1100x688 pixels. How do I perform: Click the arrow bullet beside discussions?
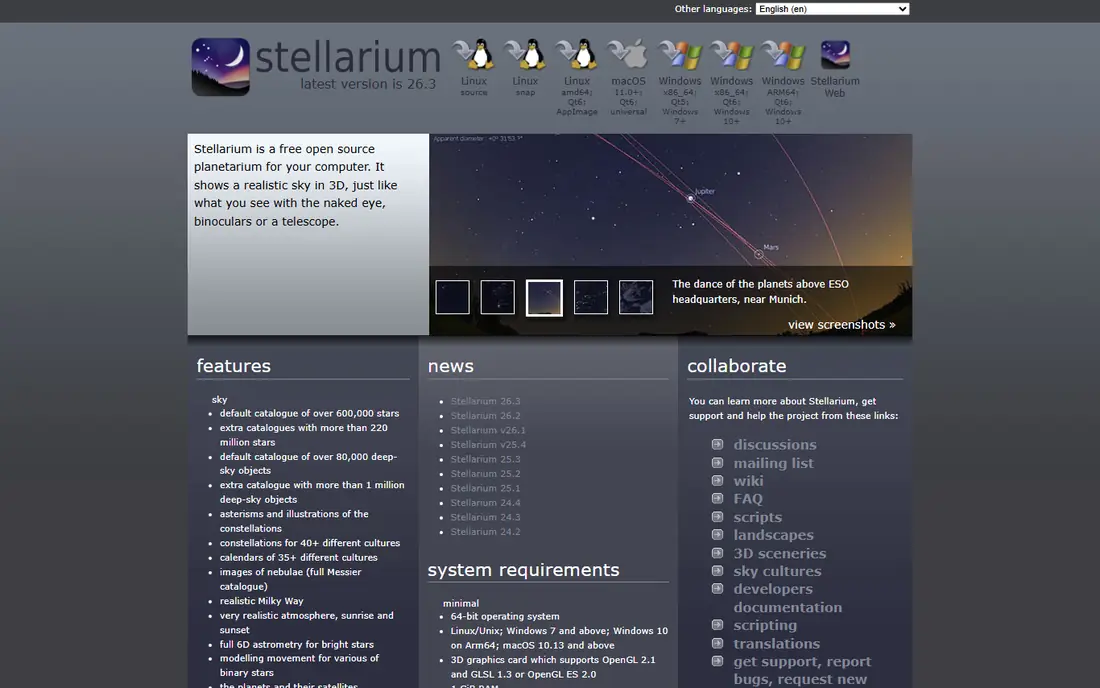(x=717, y=444)
